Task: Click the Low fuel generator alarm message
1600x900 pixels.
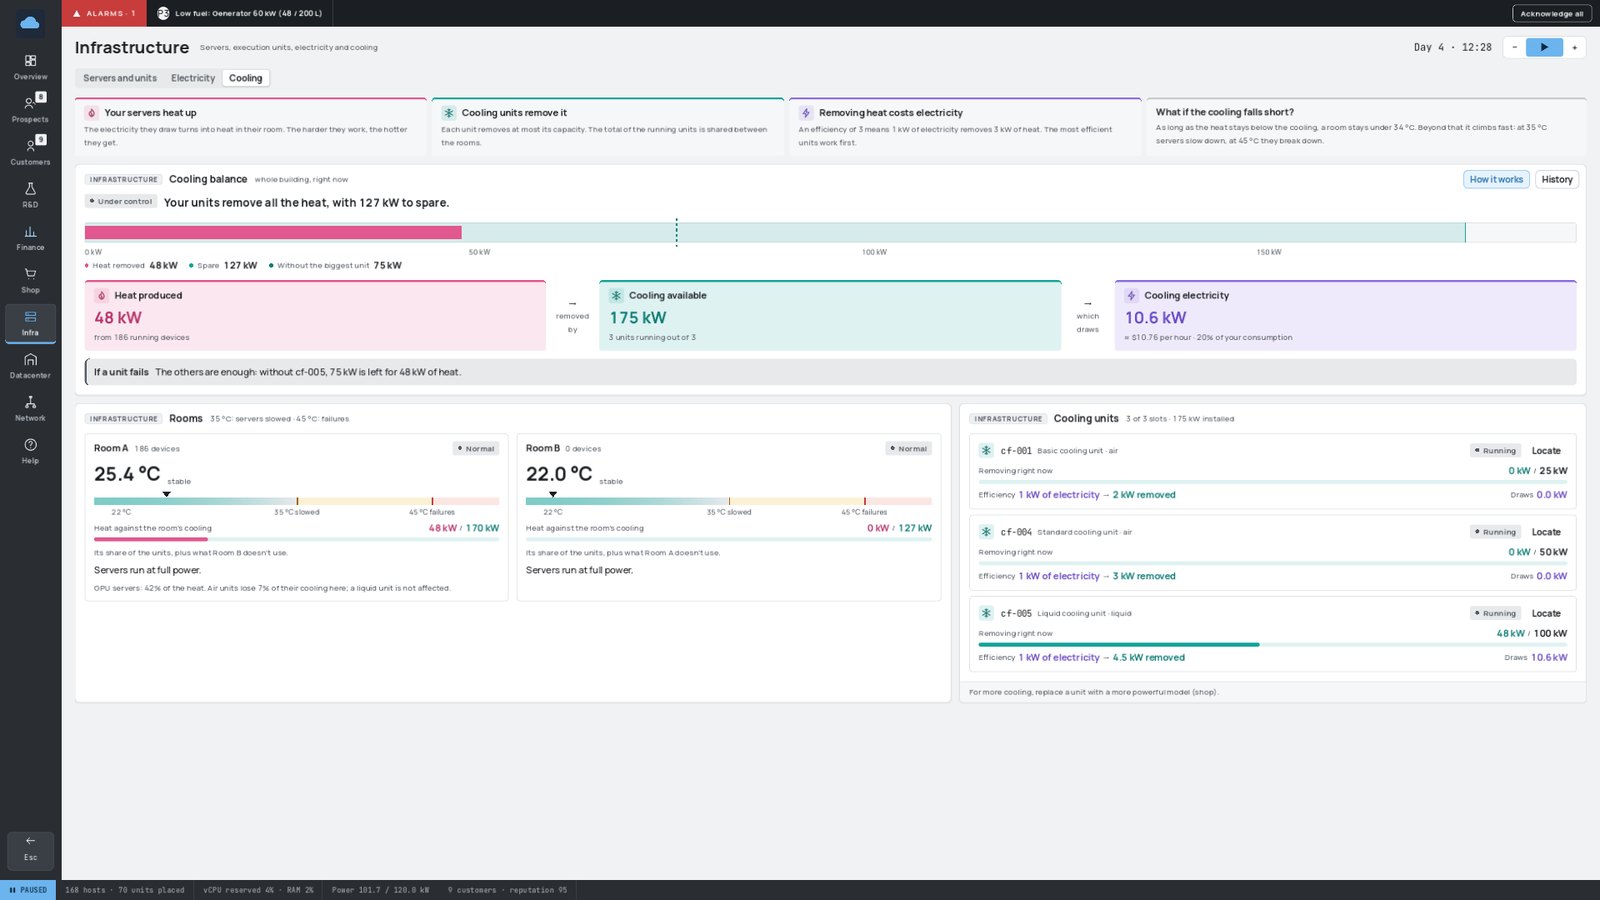Action: [240, 13]
